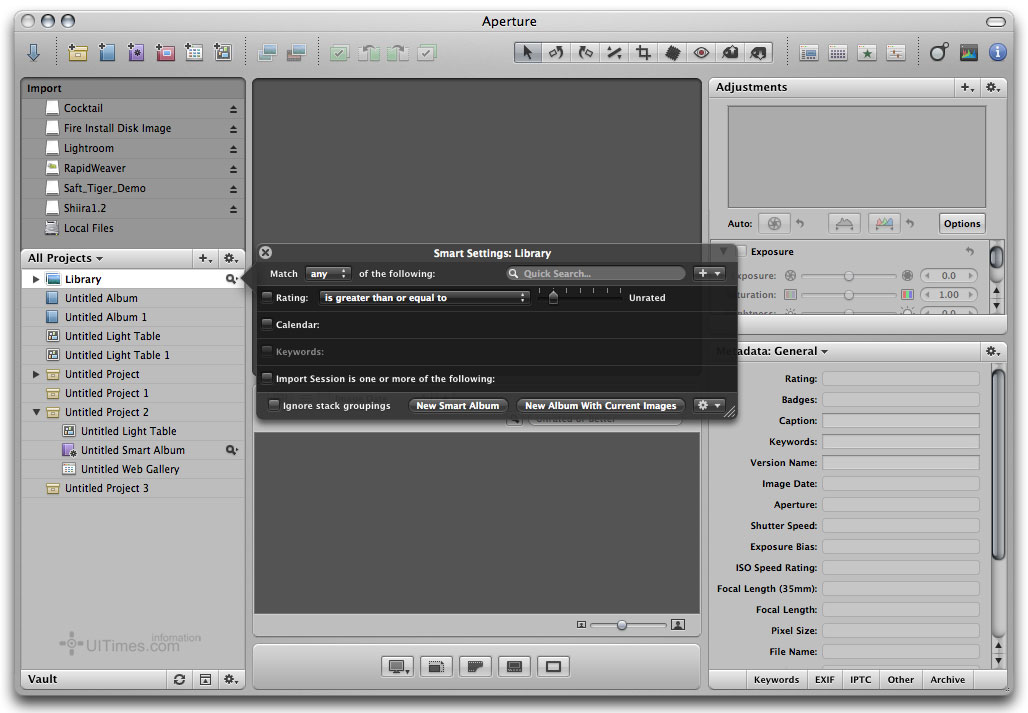Image resolution: width=1028 pixels, height=713 pixels.
Task: Create a new project from toolbar
Action: (78, 52)
